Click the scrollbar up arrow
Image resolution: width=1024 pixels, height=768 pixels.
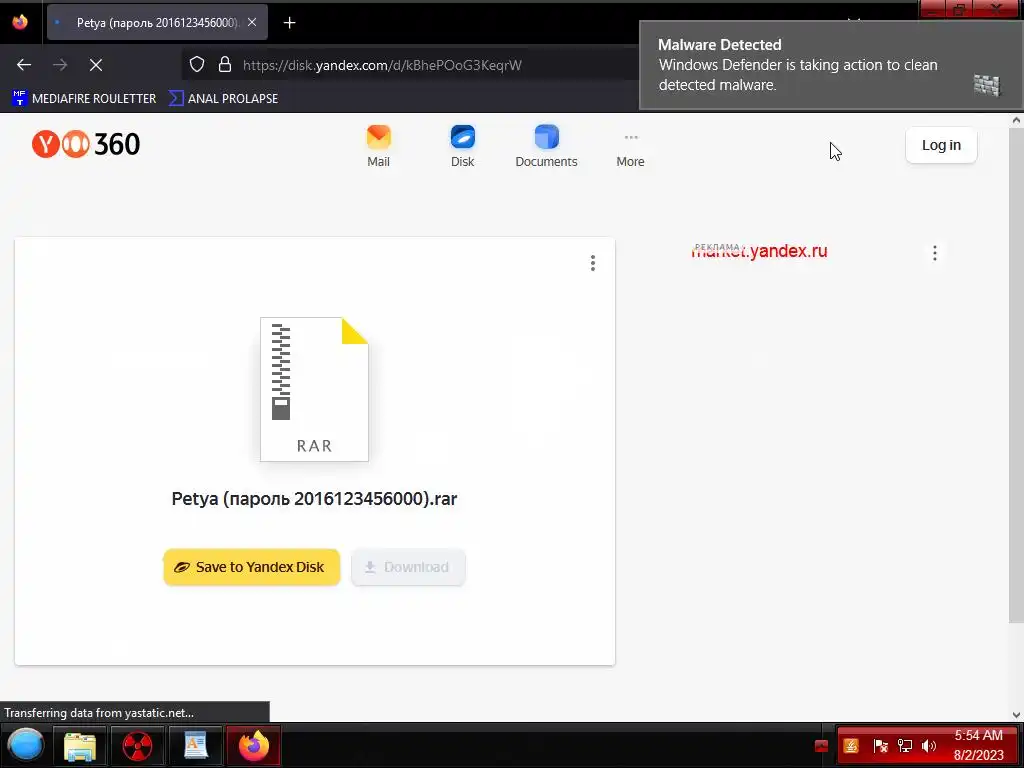[1016, 120]
